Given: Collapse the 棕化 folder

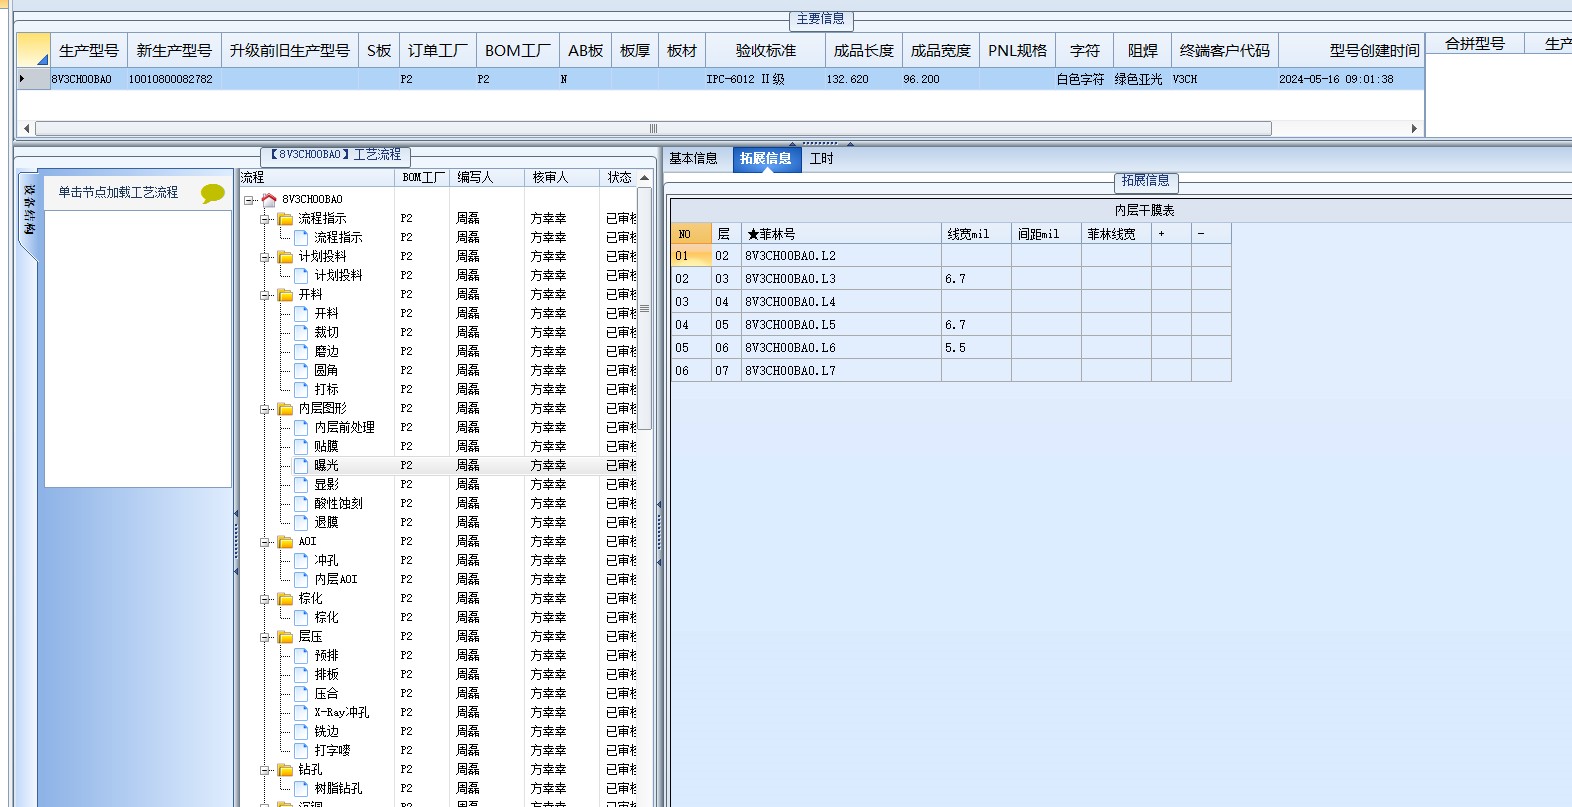Looking at the screenshot, I should [265, 598].
